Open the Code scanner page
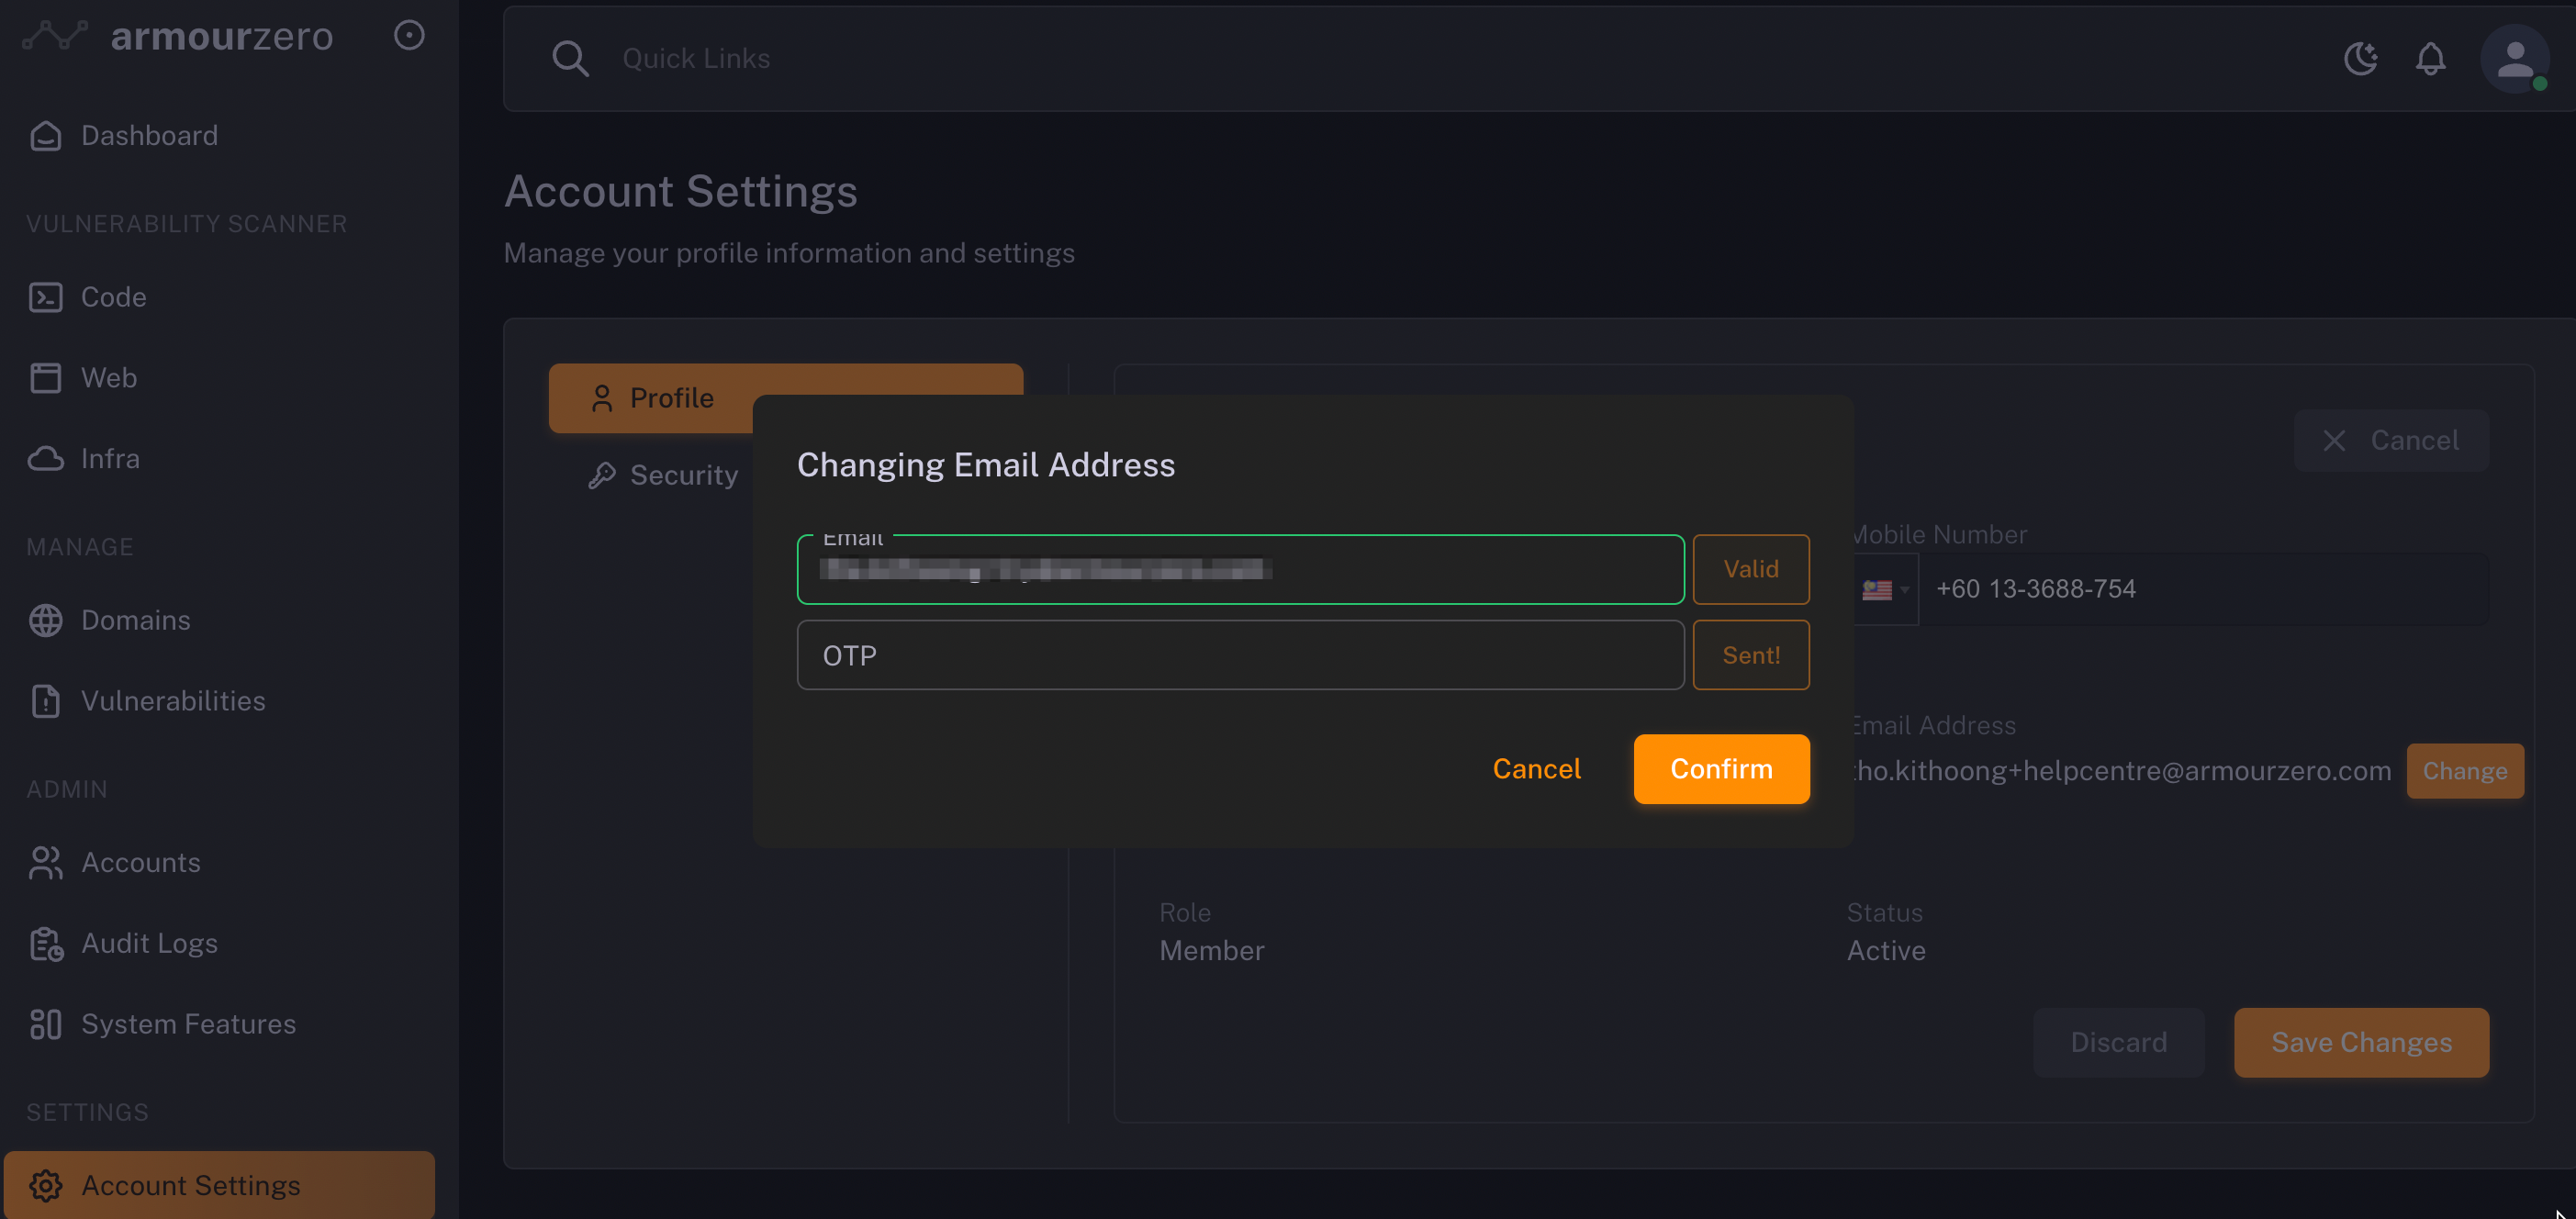Screen dimensions: 2576x1219 pyautogui.click(x=113, y=297)
